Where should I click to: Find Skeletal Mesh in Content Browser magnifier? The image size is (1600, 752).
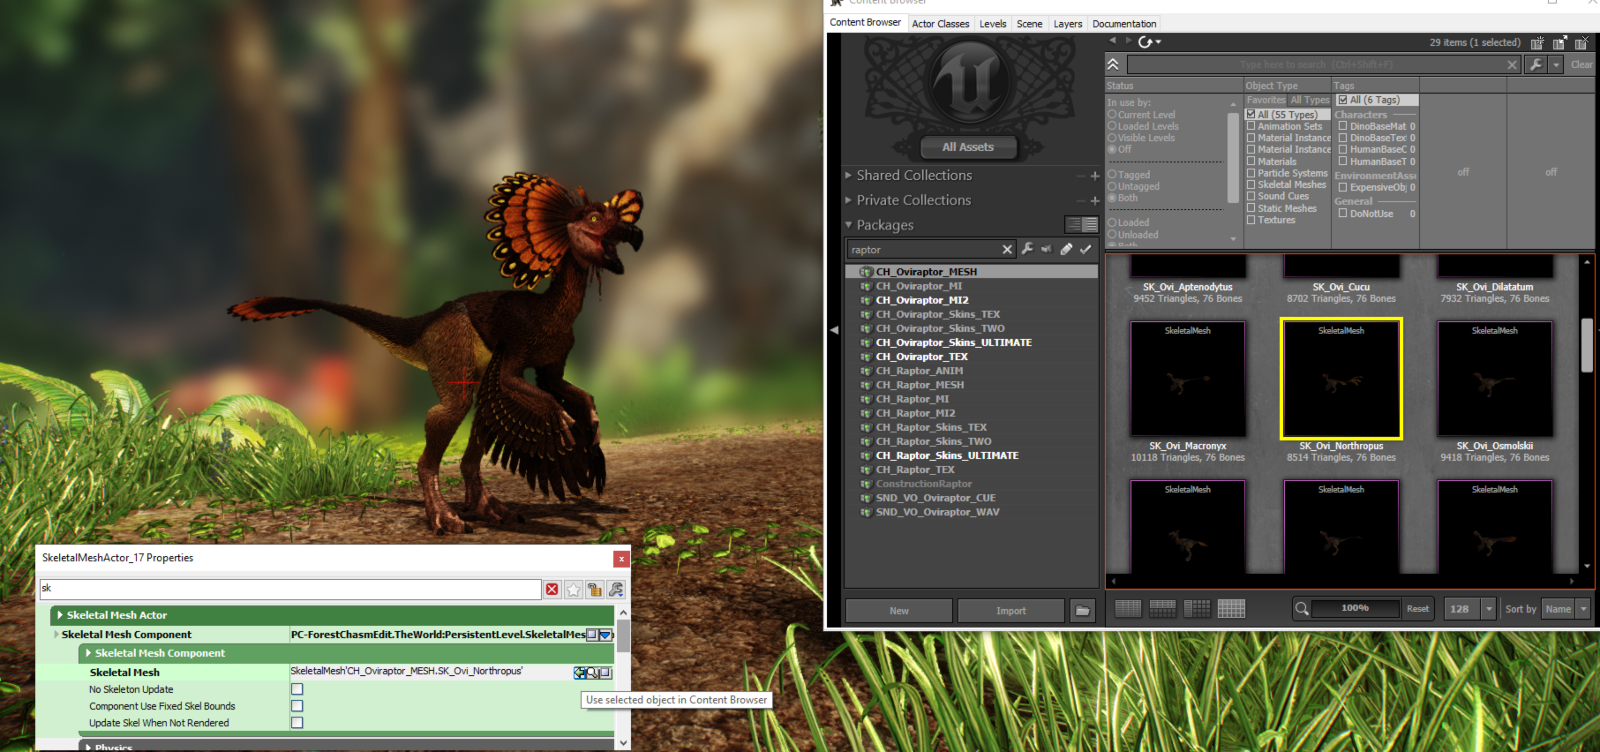[592, 673]
